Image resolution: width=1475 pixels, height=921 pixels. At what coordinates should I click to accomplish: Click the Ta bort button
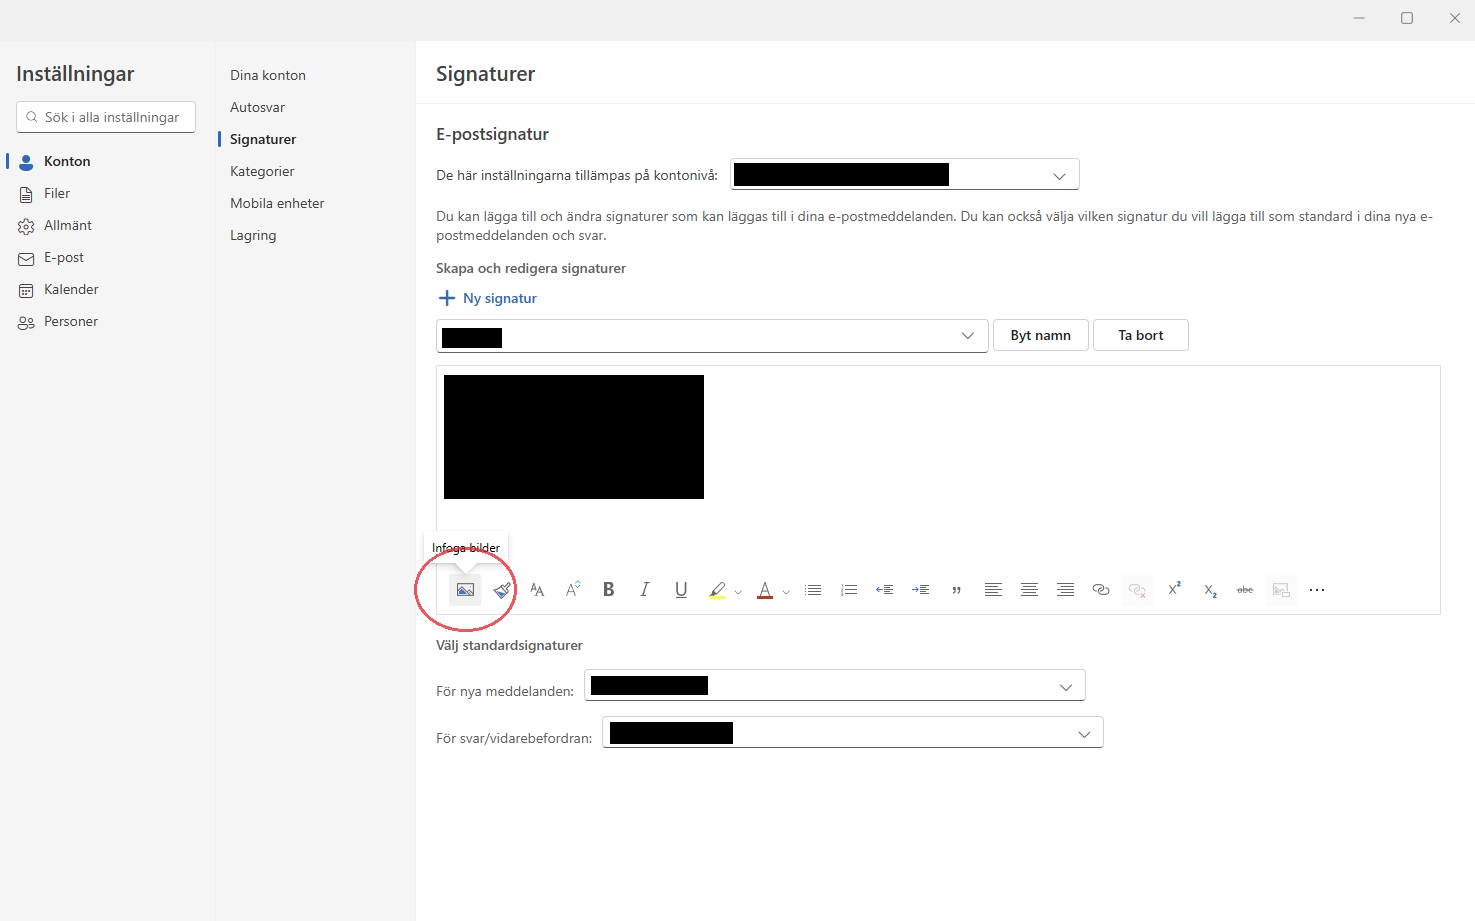click(1141, 335)
